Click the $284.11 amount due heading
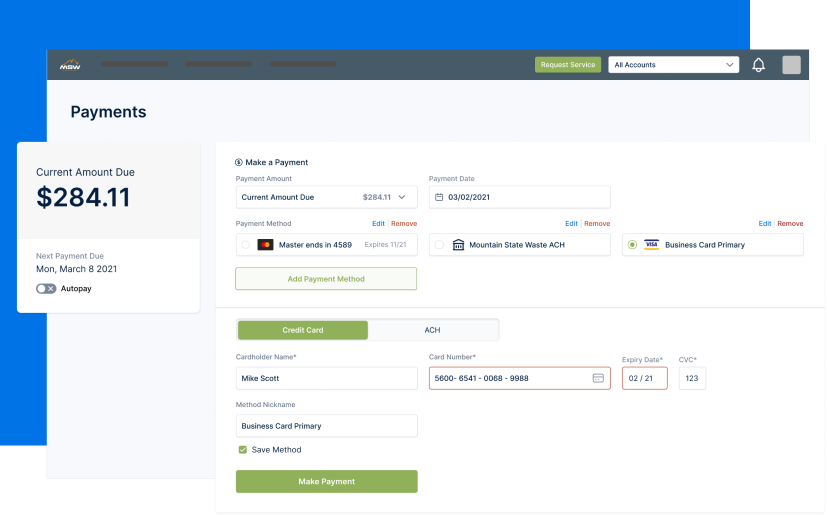 (83, 197)
